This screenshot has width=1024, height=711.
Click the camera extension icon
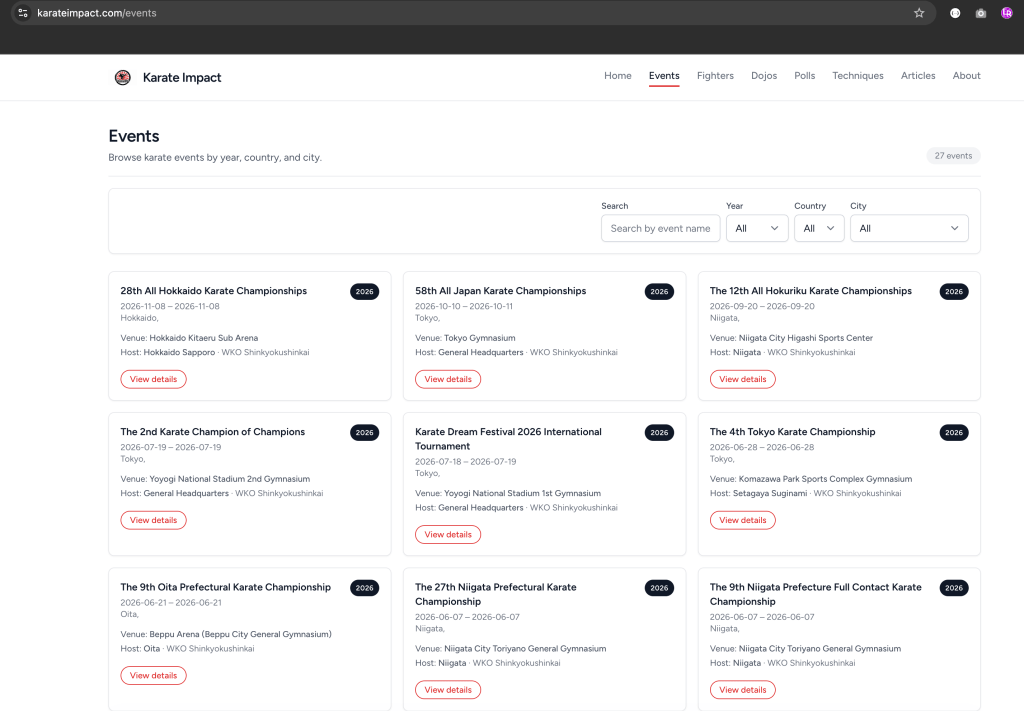click(x=981, y=13)
